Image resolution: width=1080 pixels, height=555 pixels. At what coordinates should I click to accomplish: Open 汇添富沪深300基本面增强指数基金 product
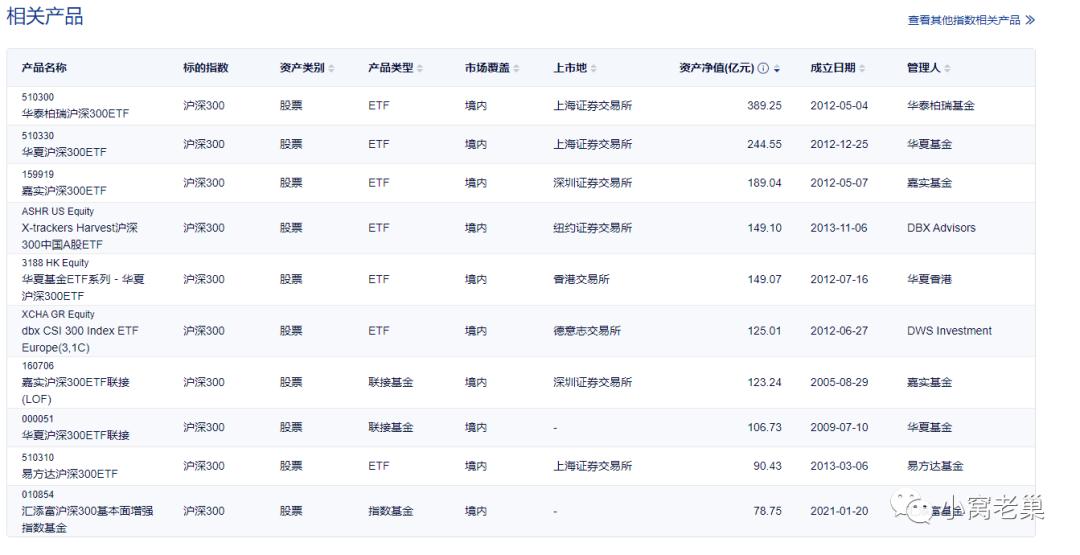tap(87, 519)
